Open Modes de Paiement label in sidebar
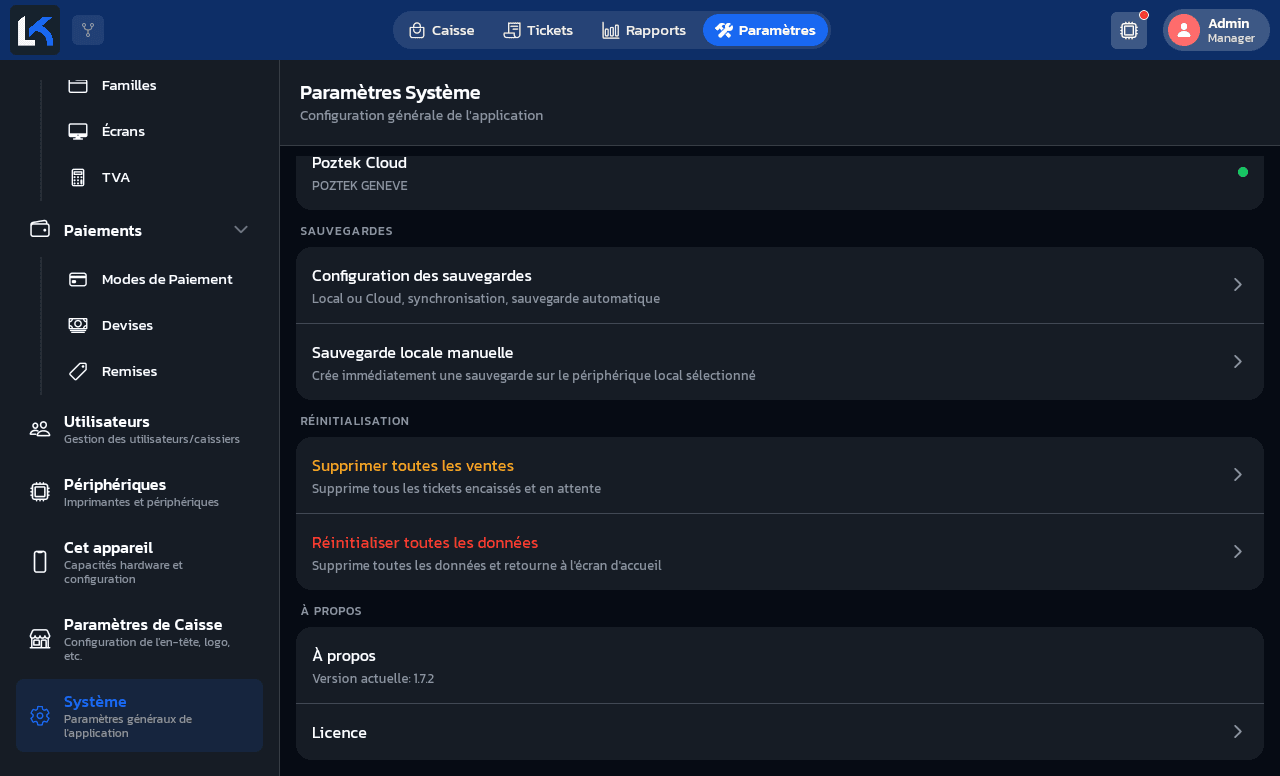The width and height of the screenshot is (1280, 776). [x=167, y=279]
